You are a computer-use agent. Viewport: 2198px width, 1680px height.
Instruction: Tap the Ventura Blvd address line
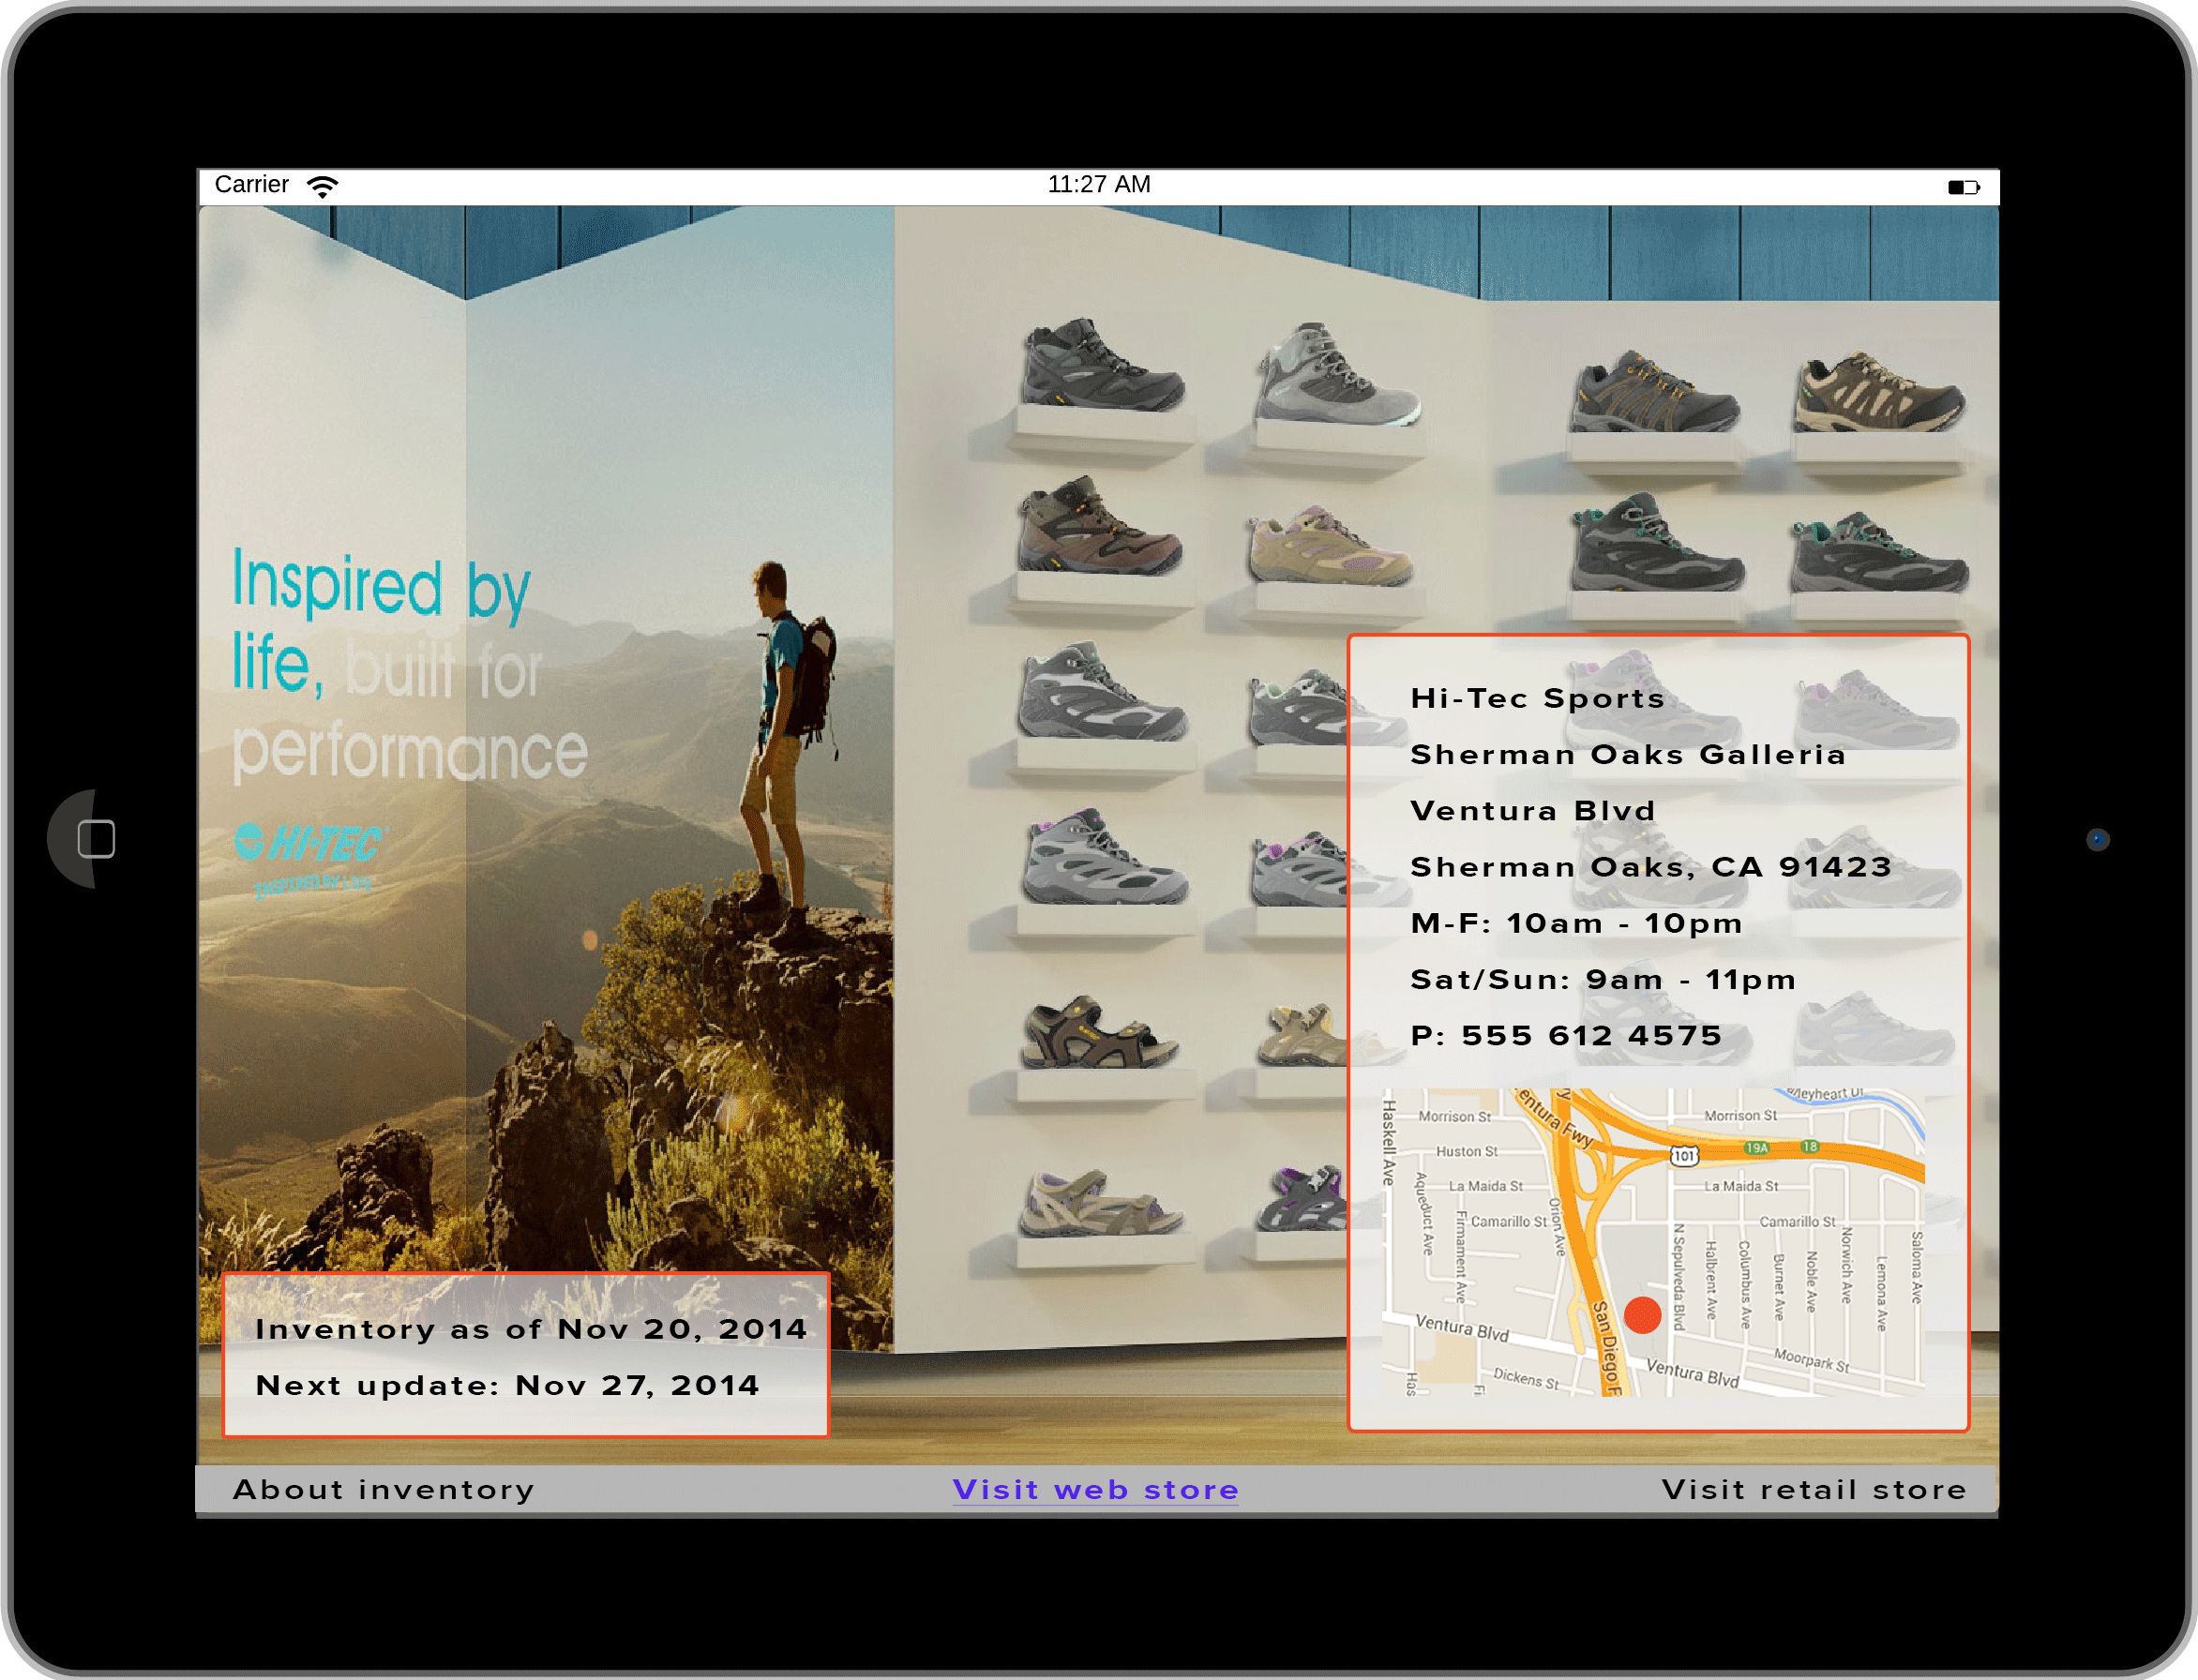pos(1533,810)
